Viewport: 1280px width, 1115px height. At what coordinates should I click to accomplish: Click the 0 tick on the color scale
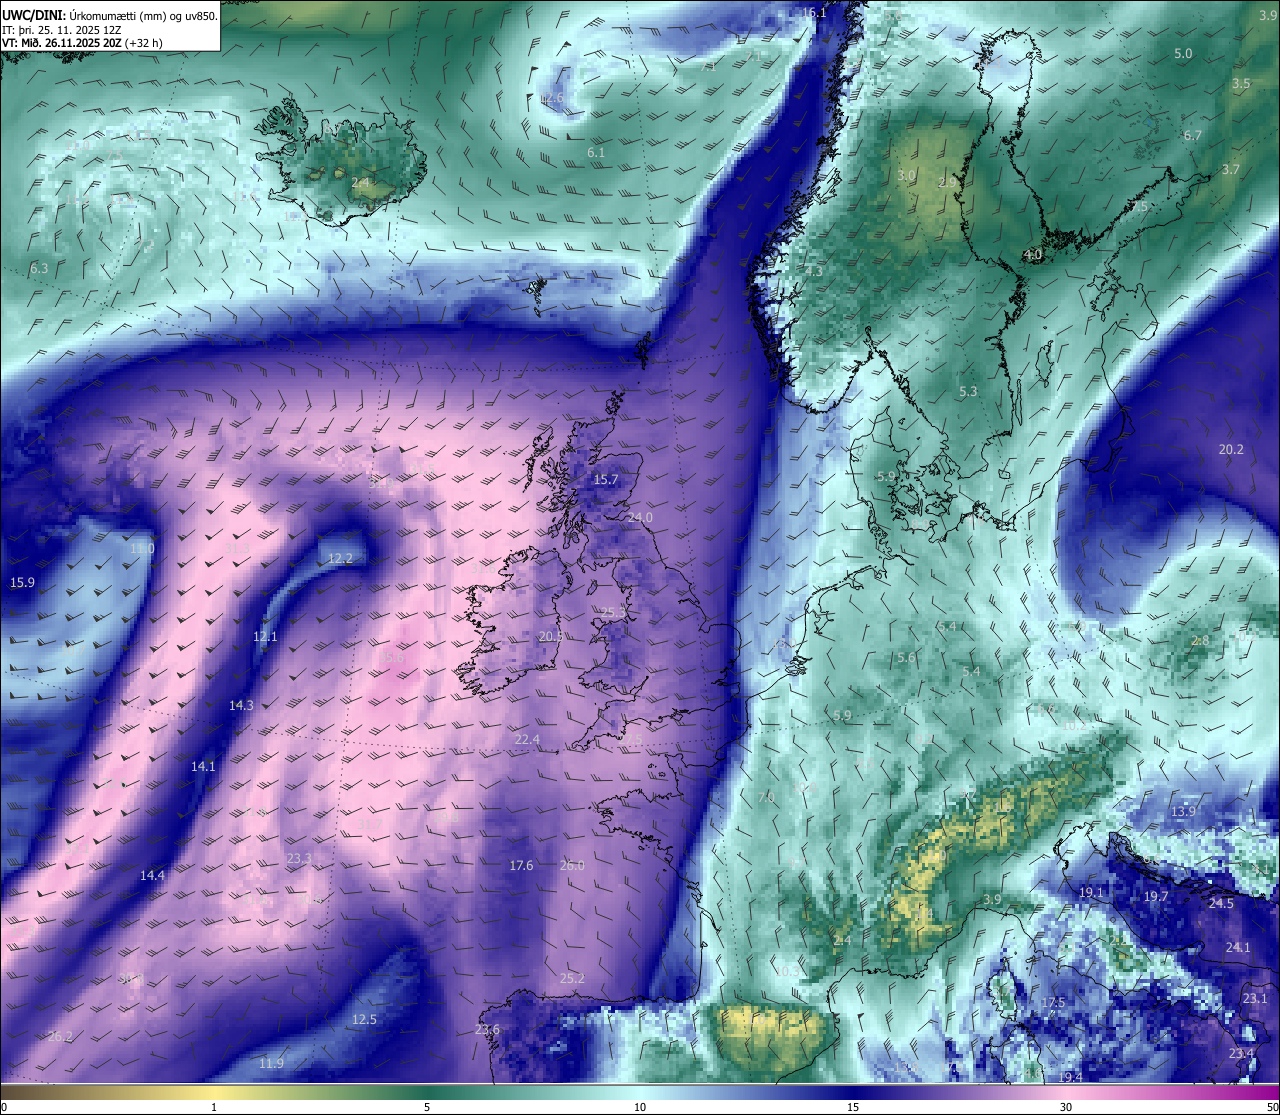pos(4,1107)
